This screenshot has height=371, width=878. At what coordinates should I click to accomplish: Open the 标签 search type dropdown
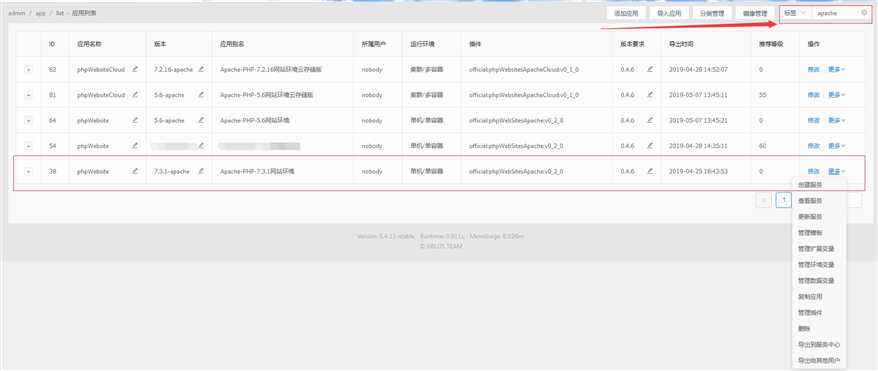tap(795, 13)
